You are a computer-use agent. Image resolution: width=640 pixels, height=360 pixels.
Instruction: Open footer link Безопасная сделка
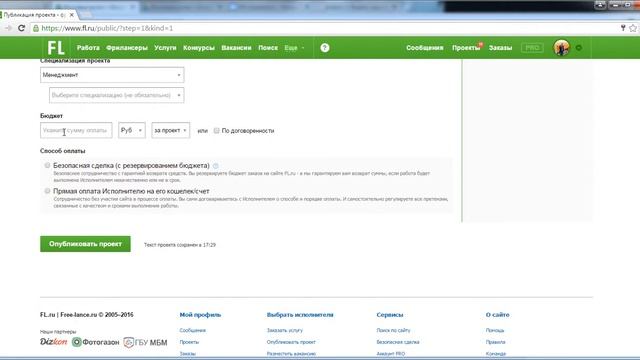pyautogui.click(x=398, y=342)
